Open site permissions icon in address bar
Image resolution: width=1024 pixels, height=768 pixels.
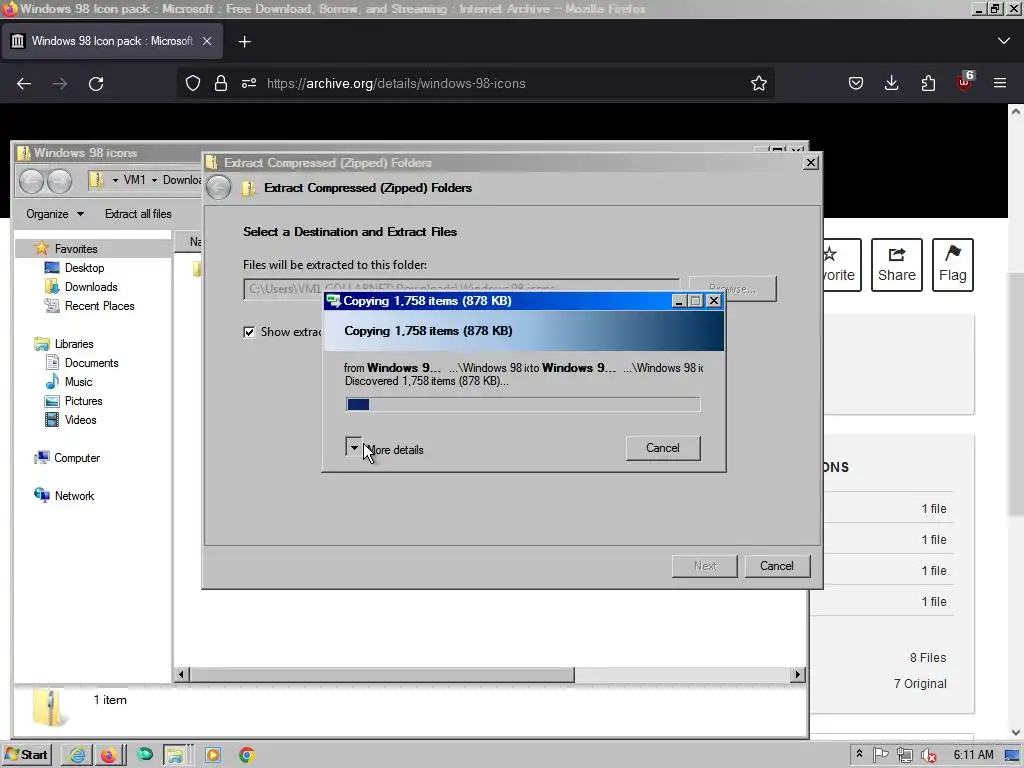coord(249,84)
